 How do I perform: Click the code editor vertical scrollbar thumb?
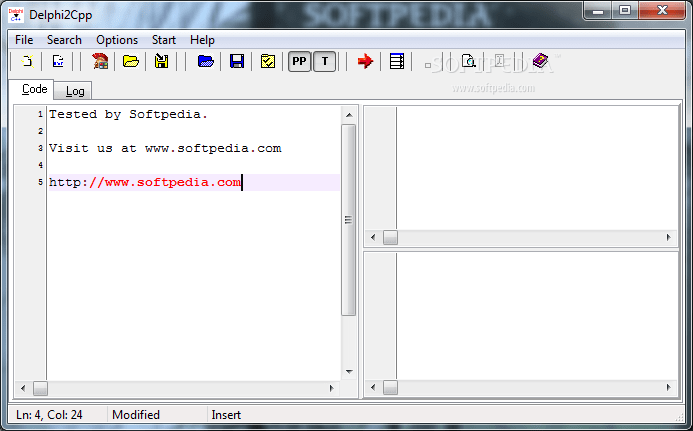348,220
